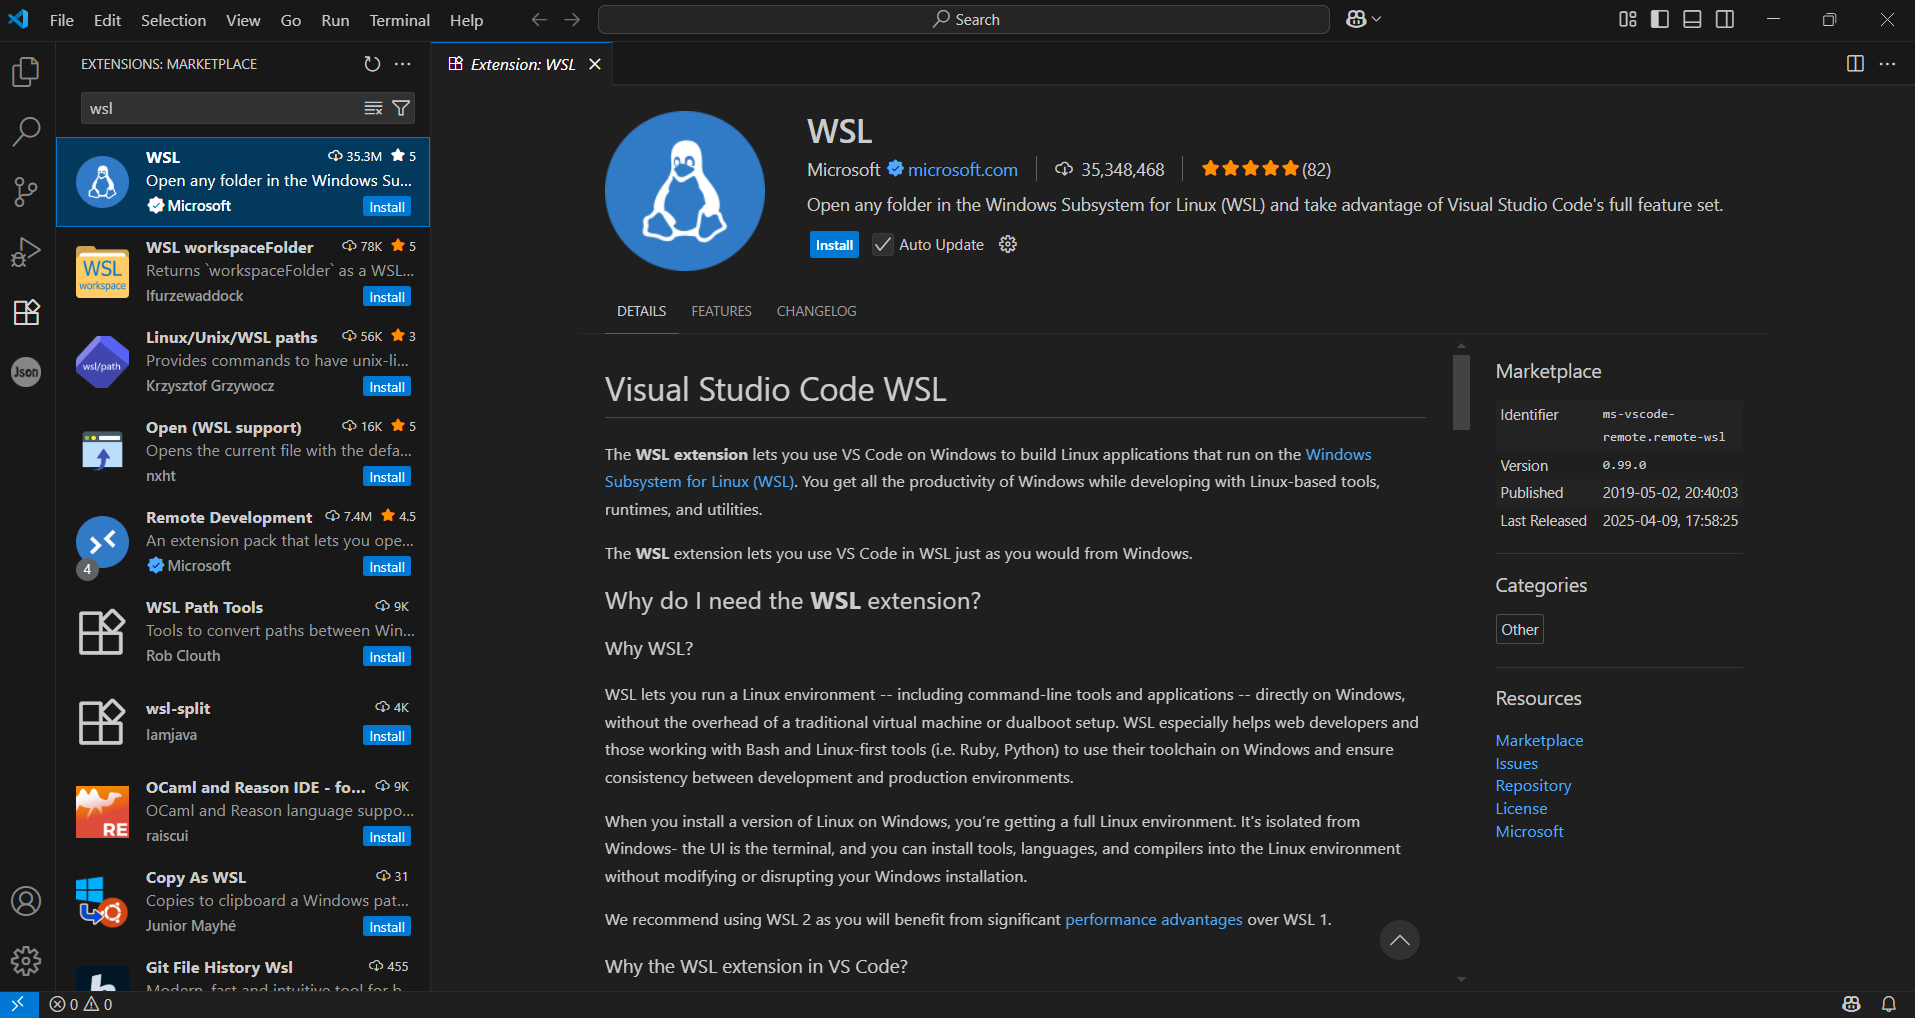This screenshot has height=1018, width=1915.
Task: Click the WSL penguin extension logo
Action: pyautogui.click(x=685, y=191)
